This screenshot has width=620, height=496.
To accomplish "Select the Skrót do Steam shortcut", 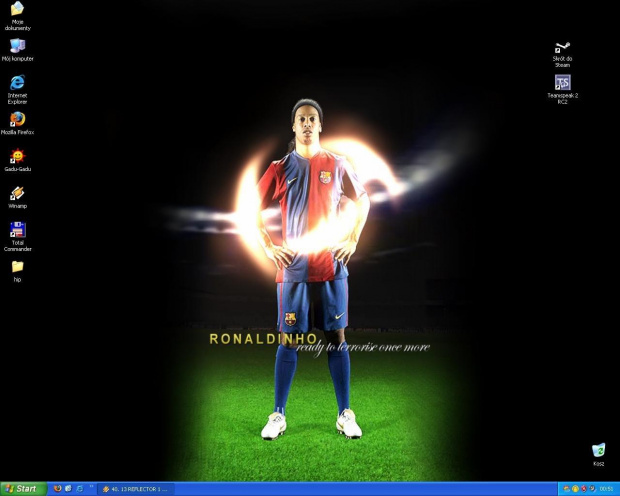I will pos(562,55).
